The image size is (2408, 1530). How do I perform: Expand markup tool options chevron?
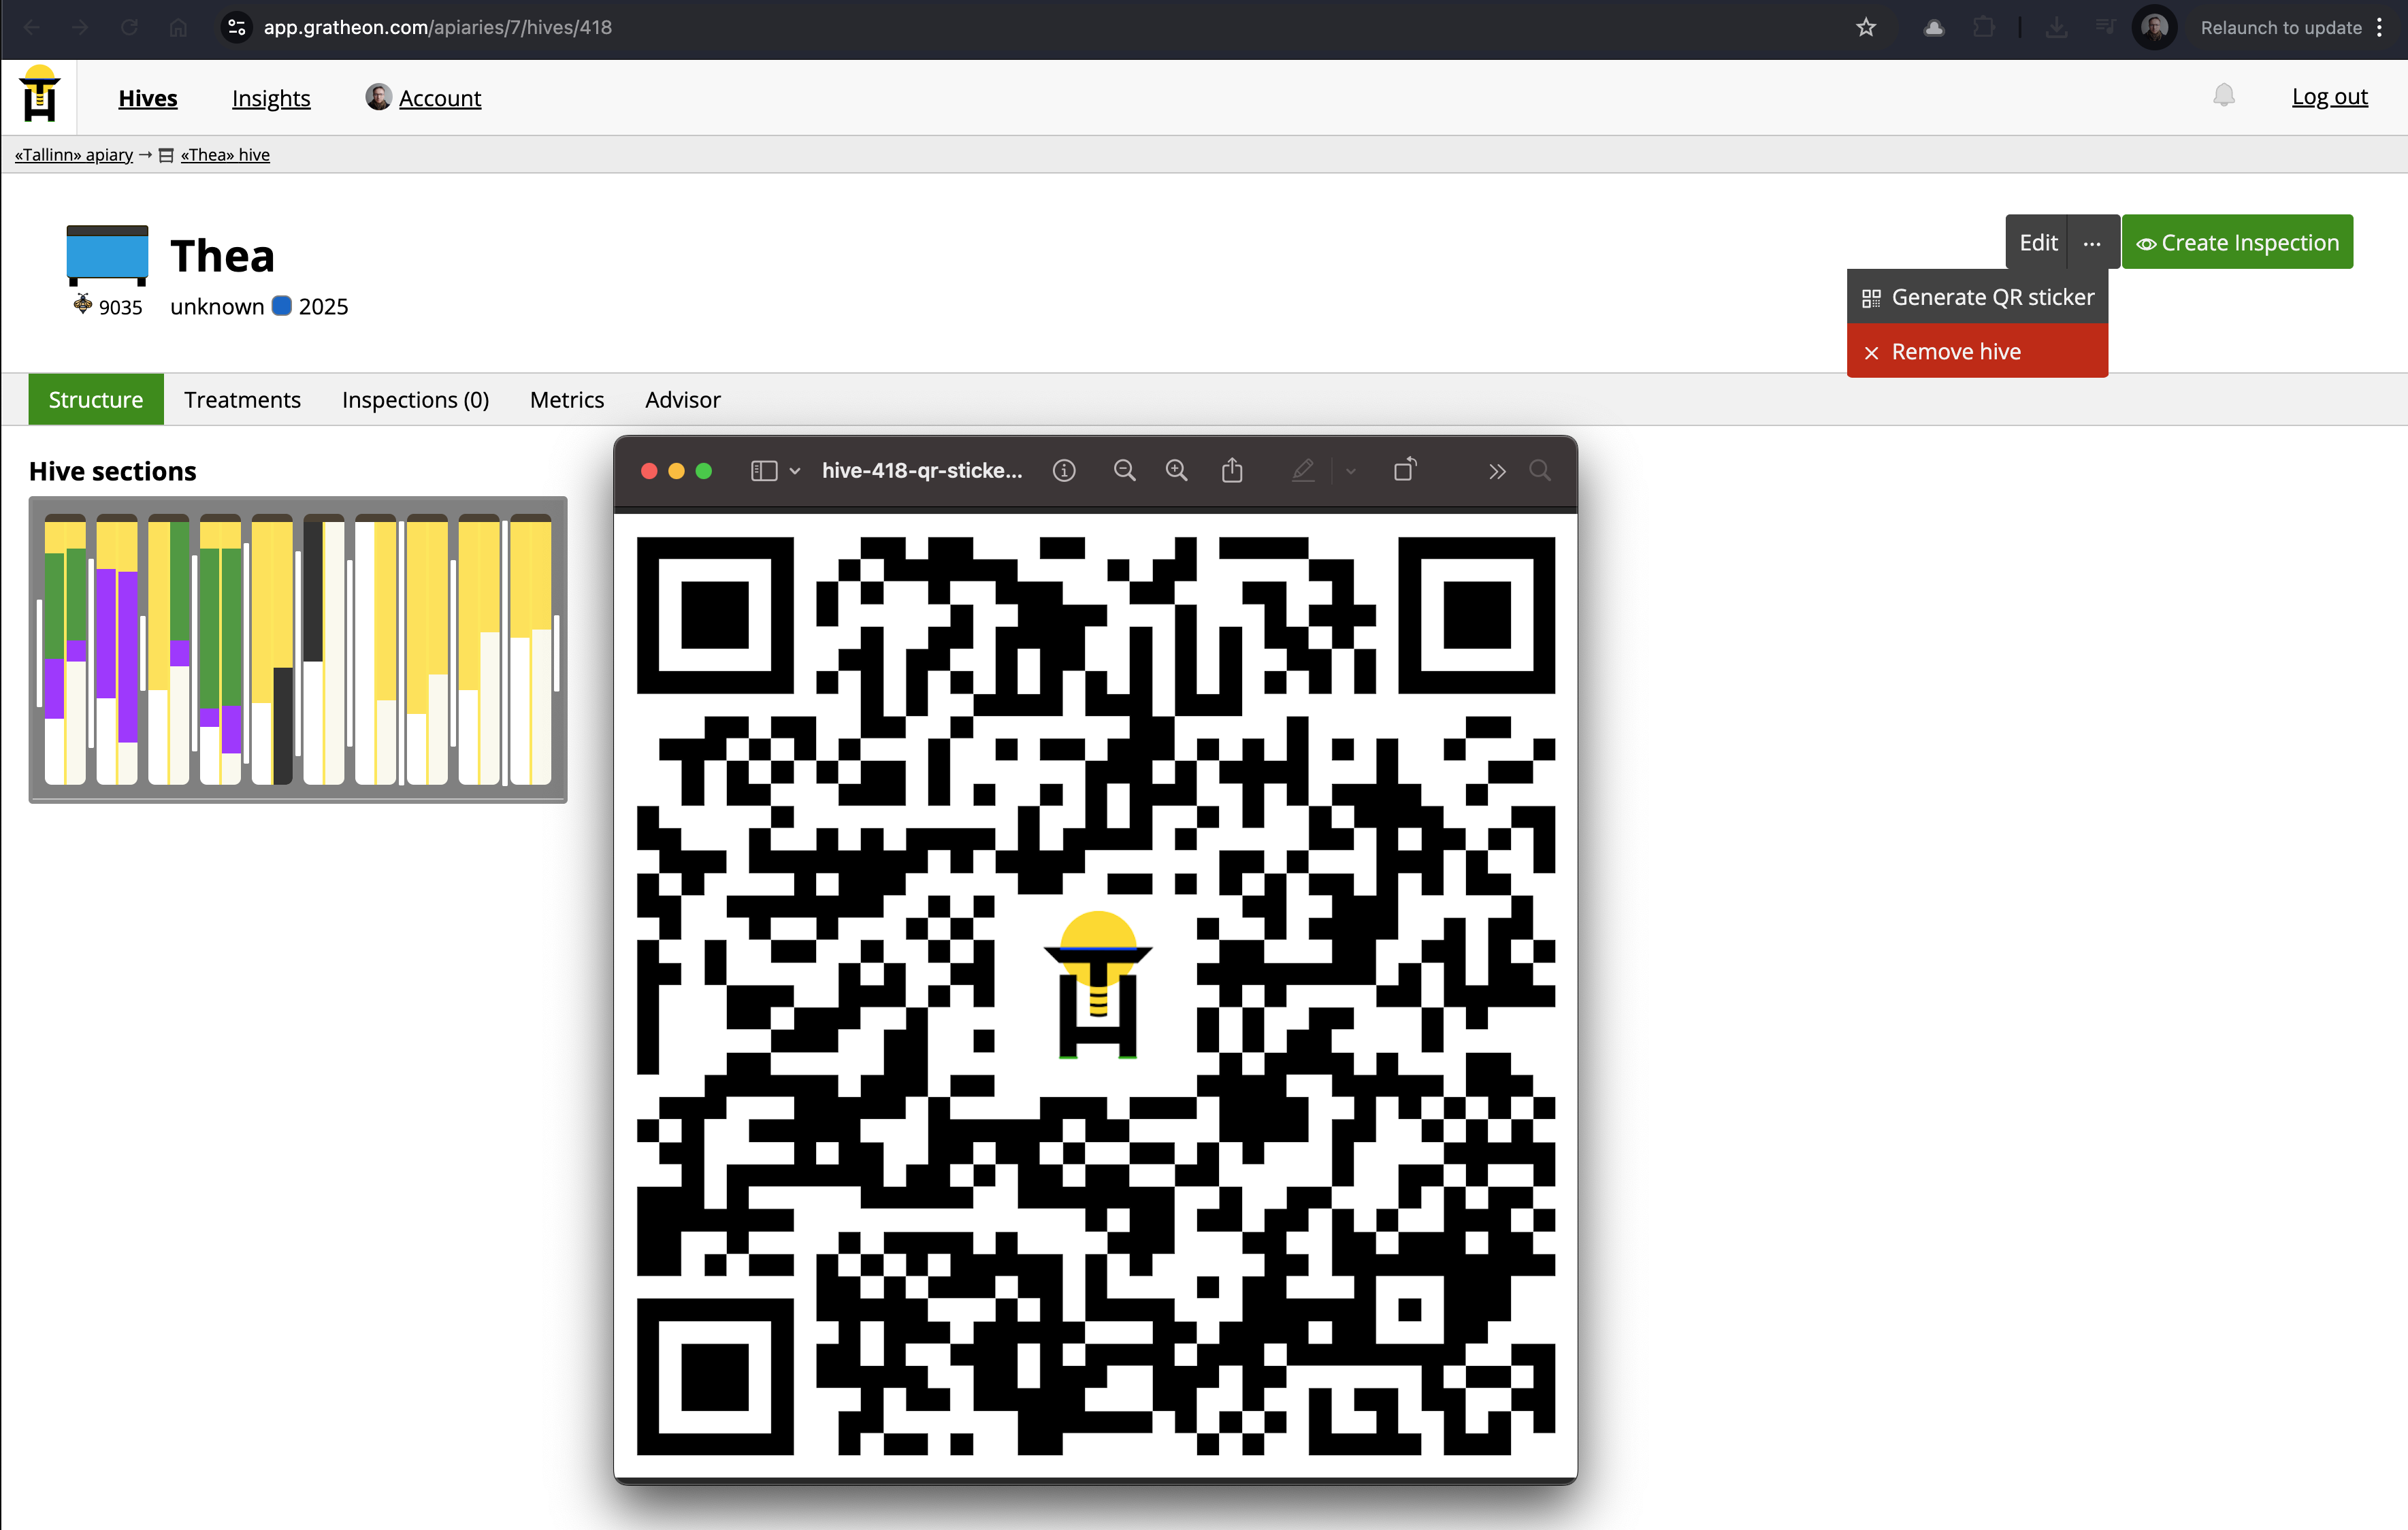1350,471
